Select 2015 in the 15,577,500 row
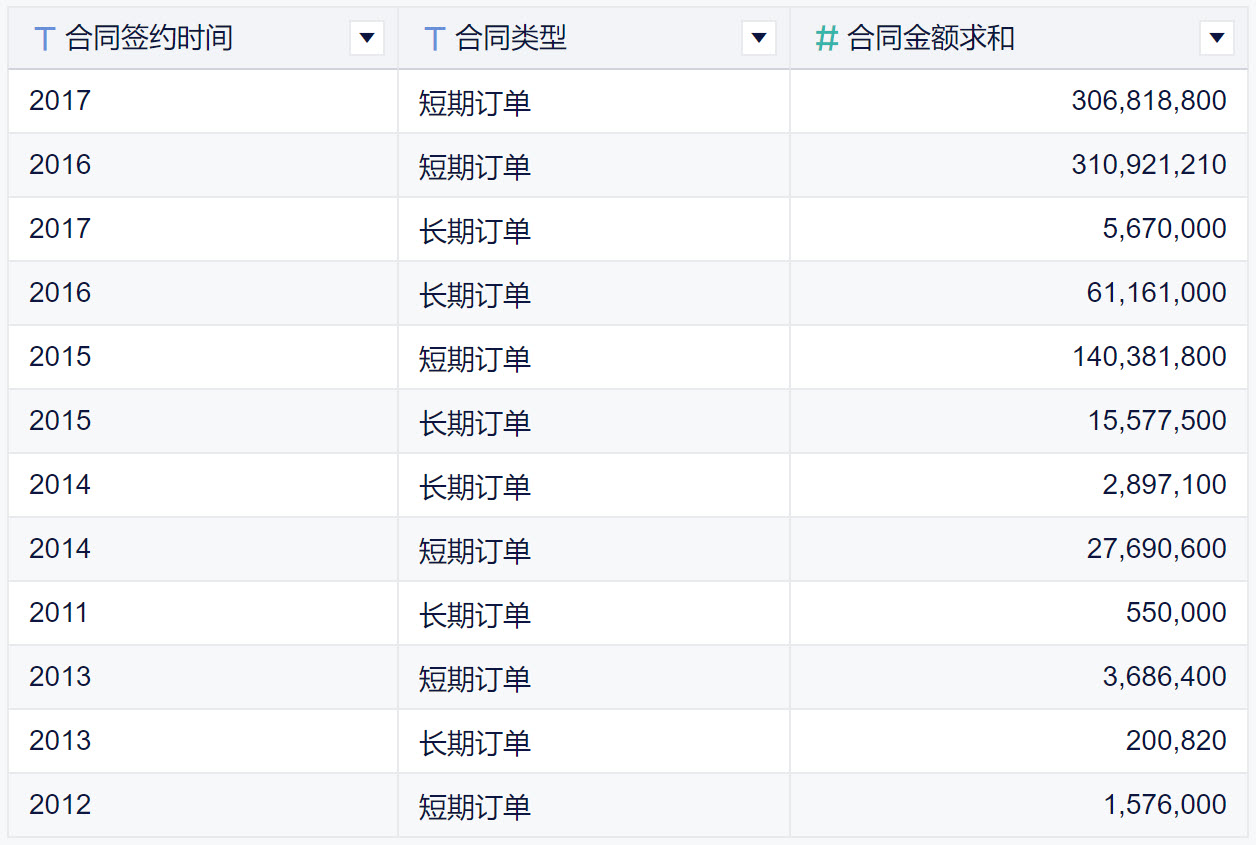 [x=60, y=421]
